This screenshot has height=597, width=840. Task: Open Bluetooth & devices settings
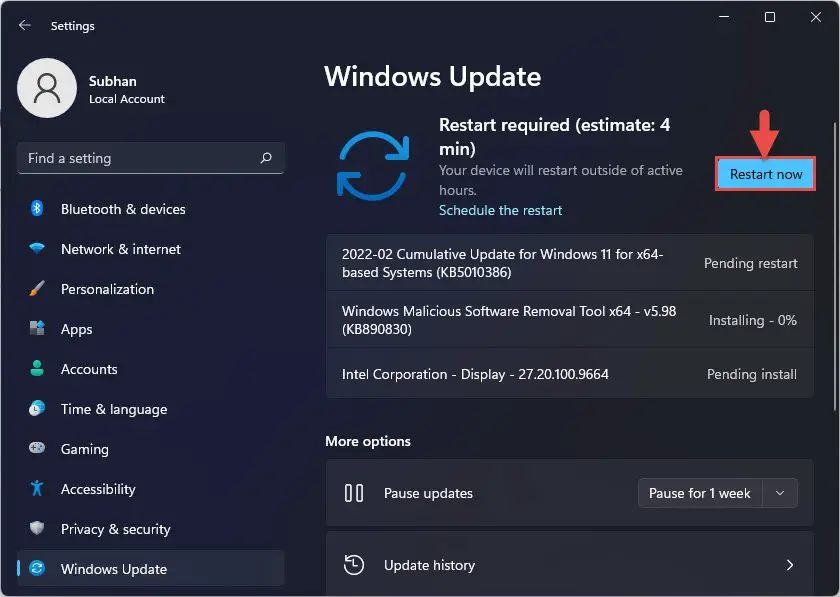pos(151,209)
